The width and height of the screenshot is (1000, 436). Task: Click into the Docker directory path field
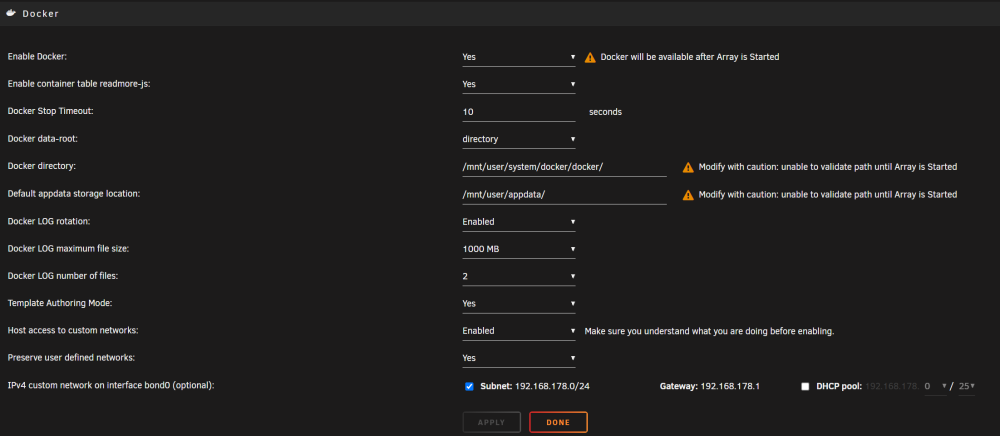click(x=564, y=167)
